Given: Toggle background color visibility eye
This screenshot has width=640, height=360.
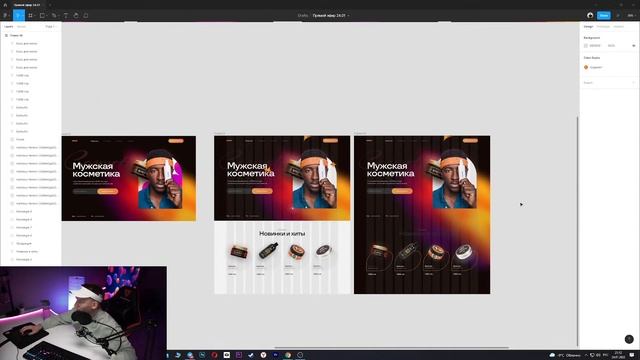Looking at the screenshot, I should click(x=633, y=46).
